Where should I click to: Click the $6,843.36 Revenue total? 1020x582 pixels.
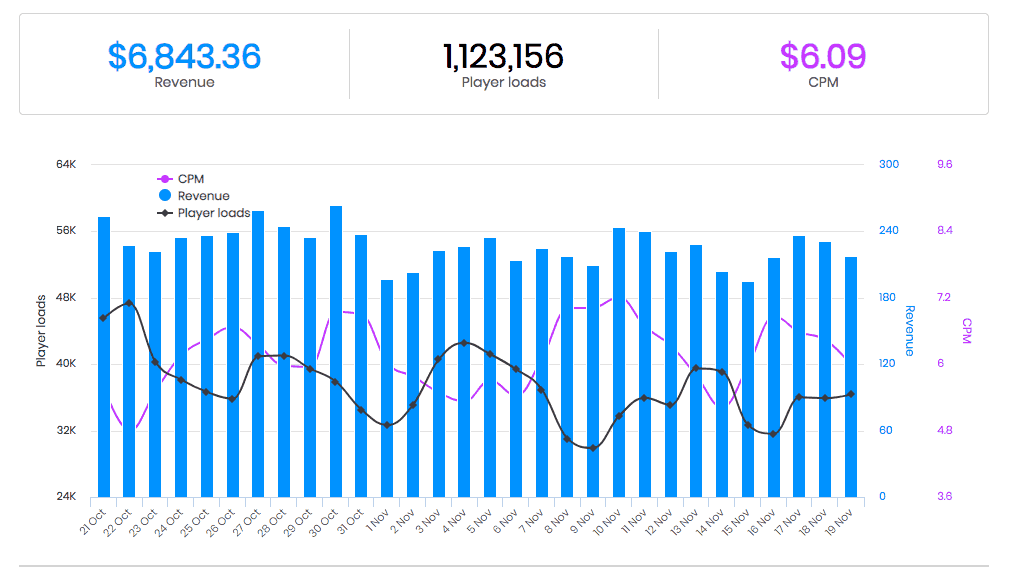[184, 56]
